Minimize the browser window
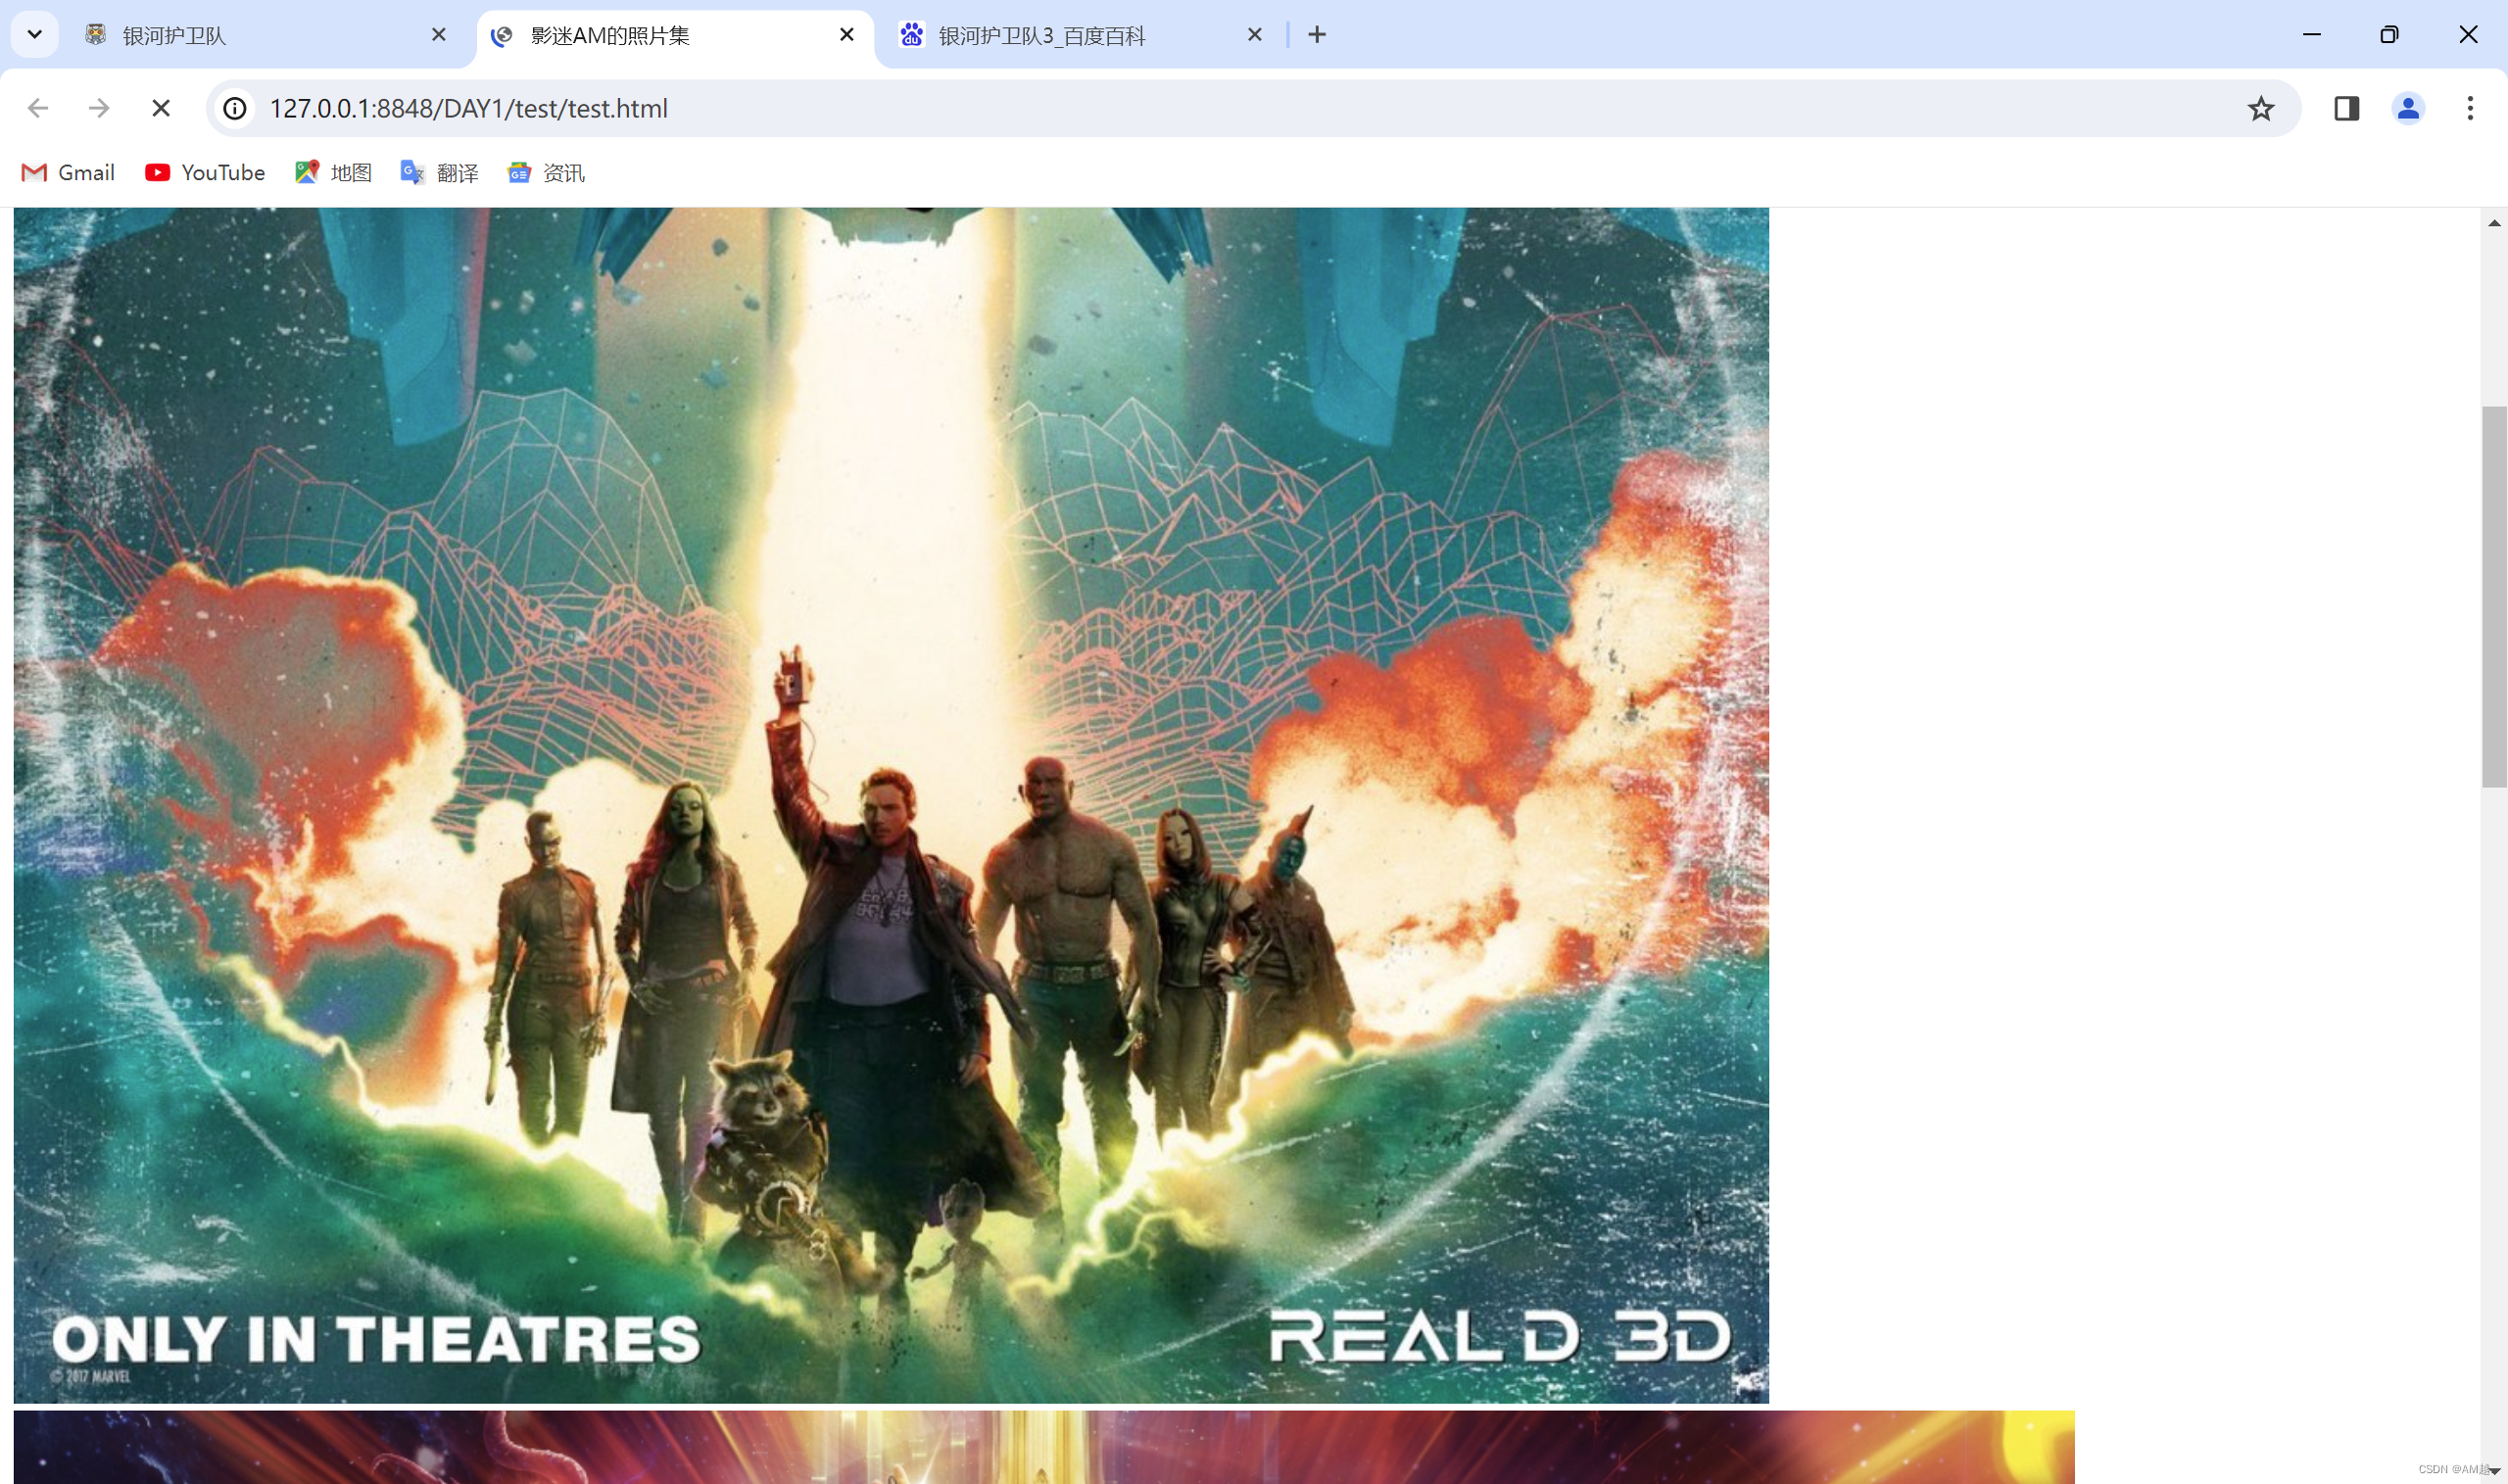The height and width of the screenshot is (1484, 2508). 2312,35
